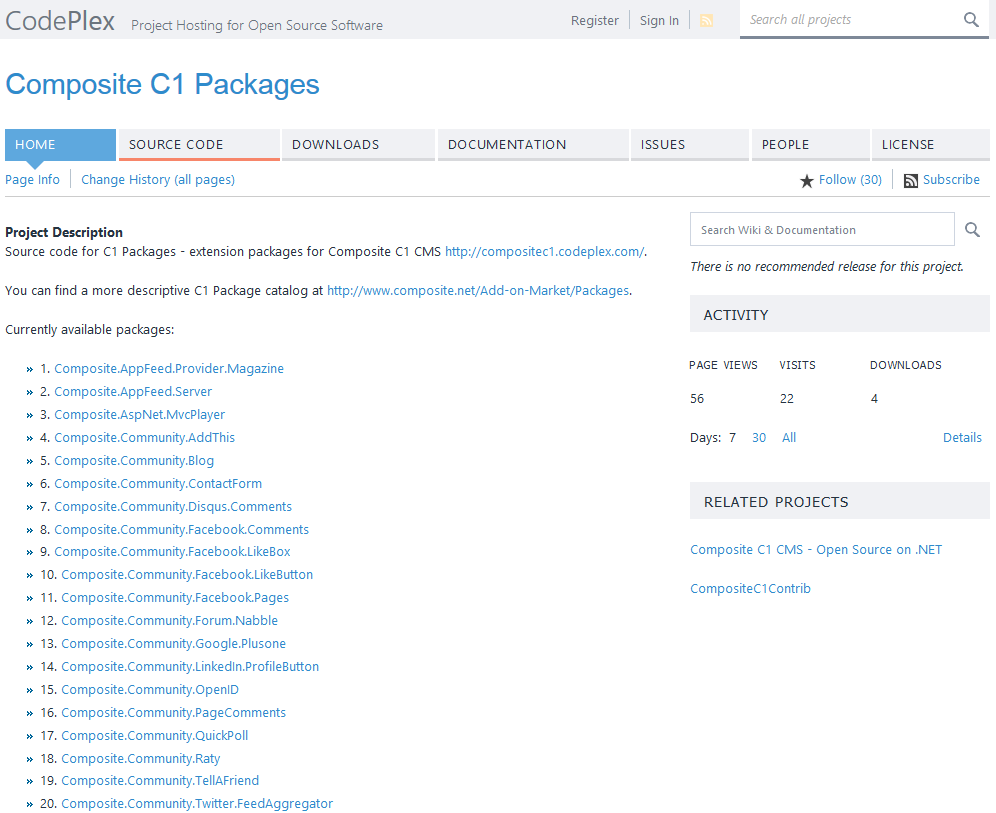View the LICENSE tab
The width and height of the screenshot is (996, 813).
(931, 145)
